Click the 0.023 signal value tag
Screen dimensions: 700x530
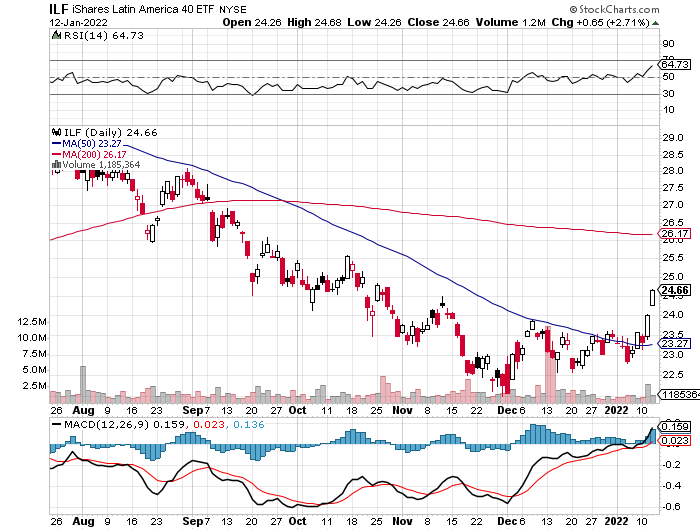click(675, 441)
